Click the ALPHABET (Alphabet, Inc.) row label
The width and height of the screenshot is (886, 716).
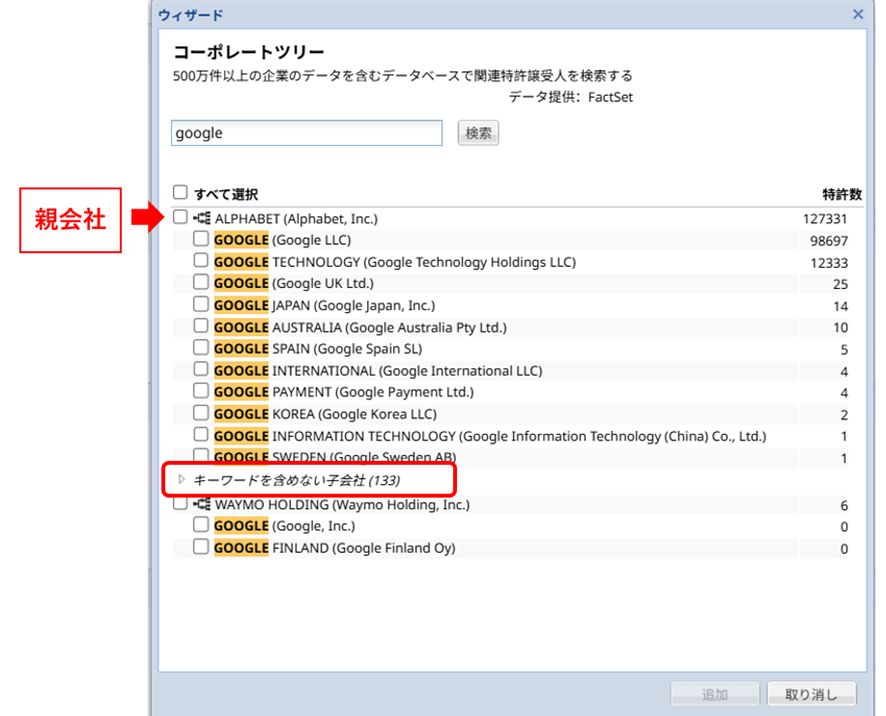point(296,219)
